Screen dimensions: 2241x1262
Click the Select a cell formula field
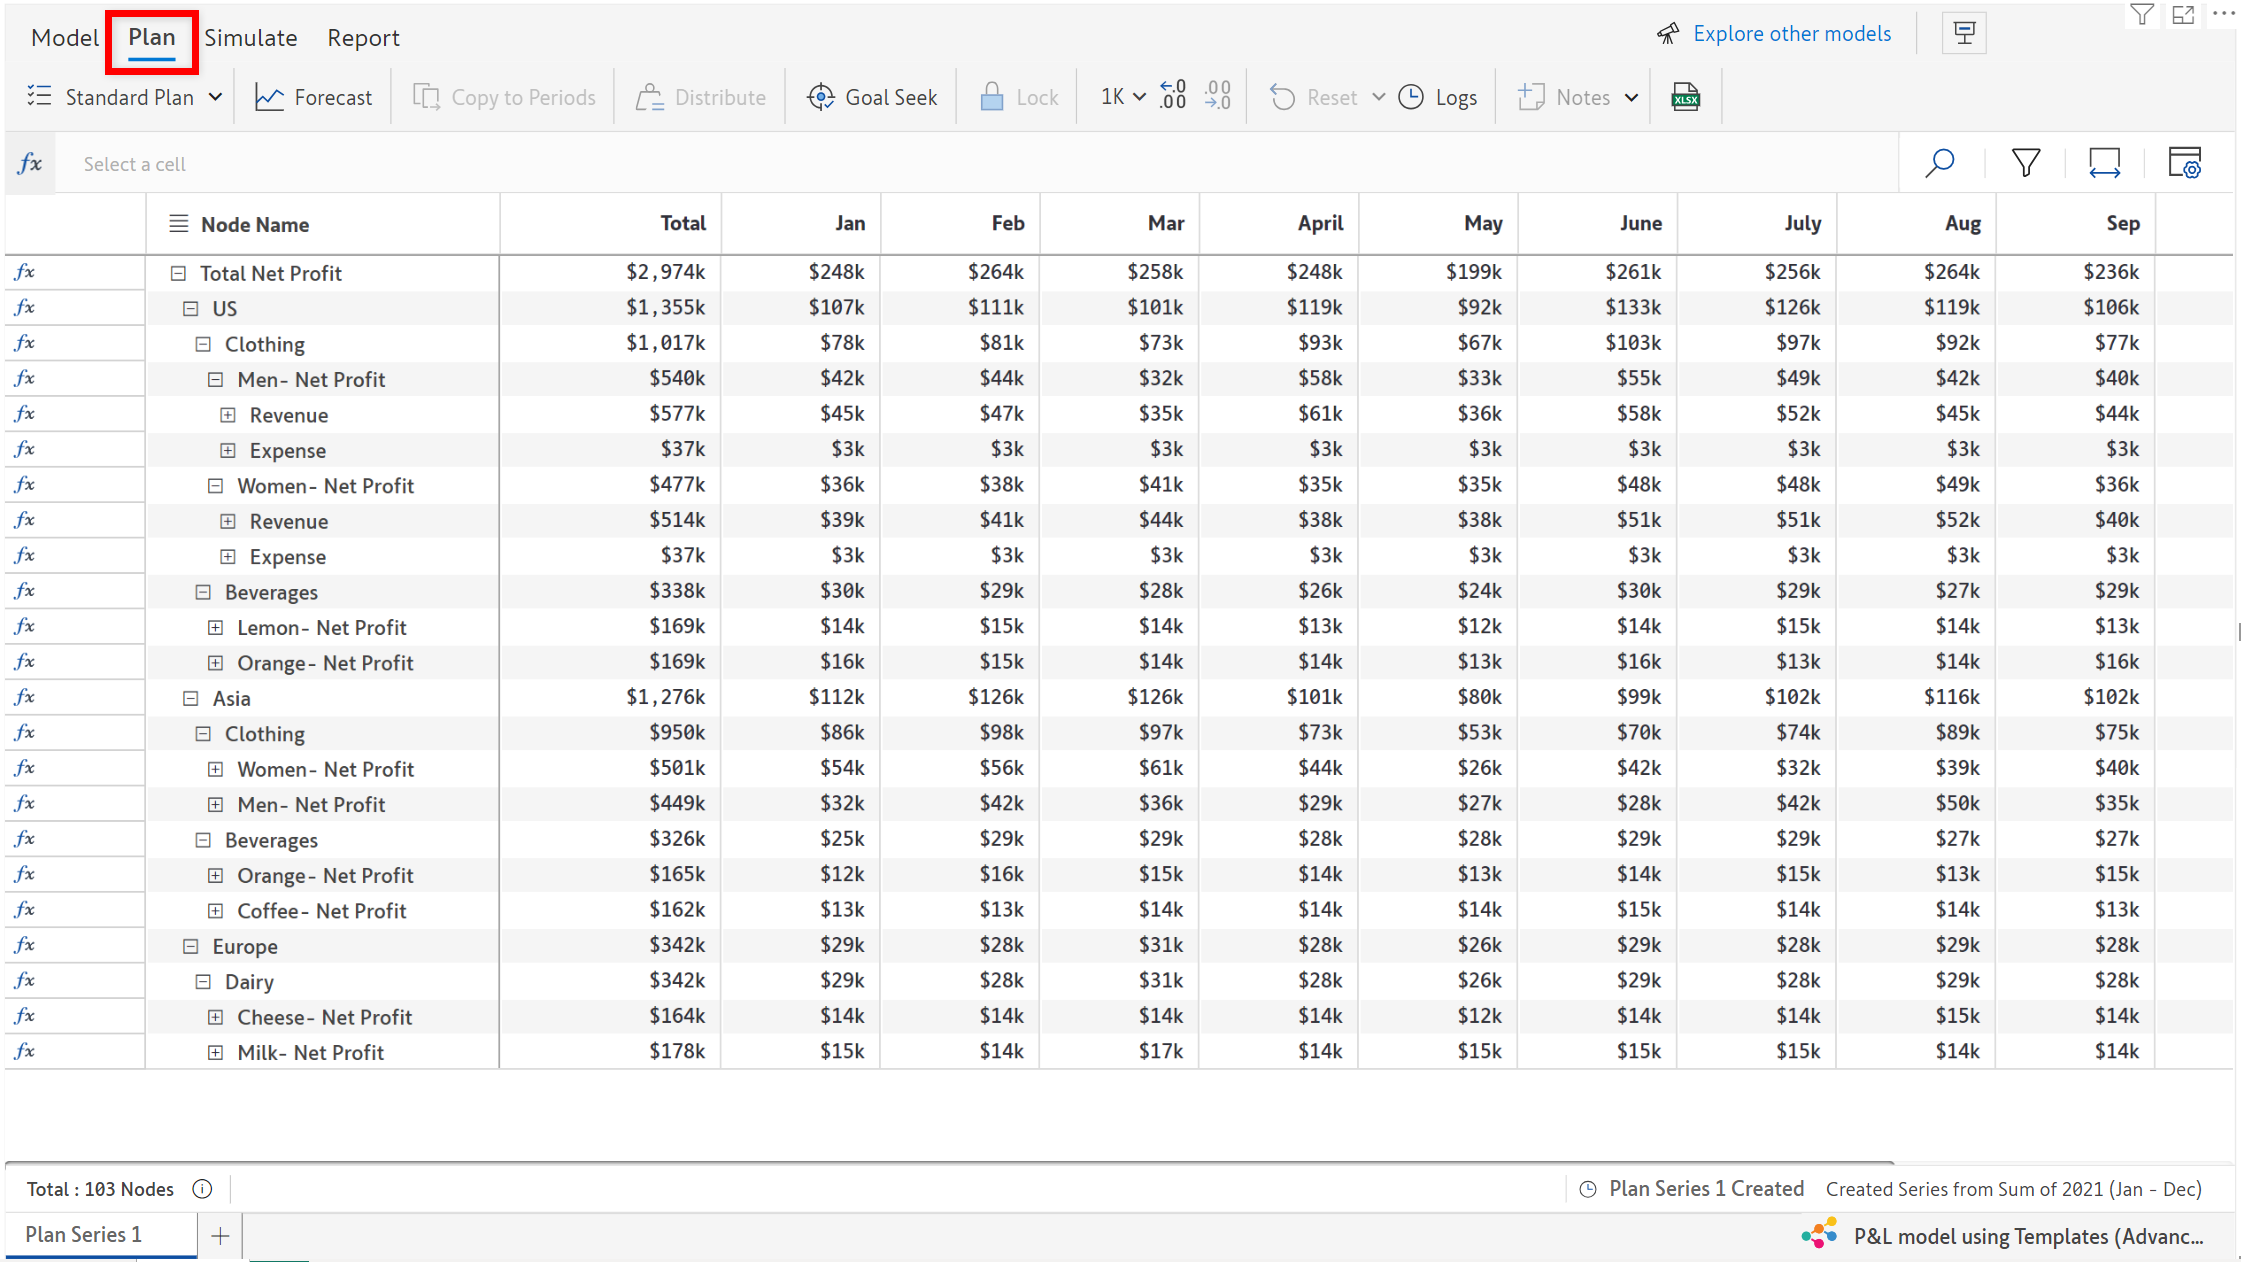(x=135, y=164)
